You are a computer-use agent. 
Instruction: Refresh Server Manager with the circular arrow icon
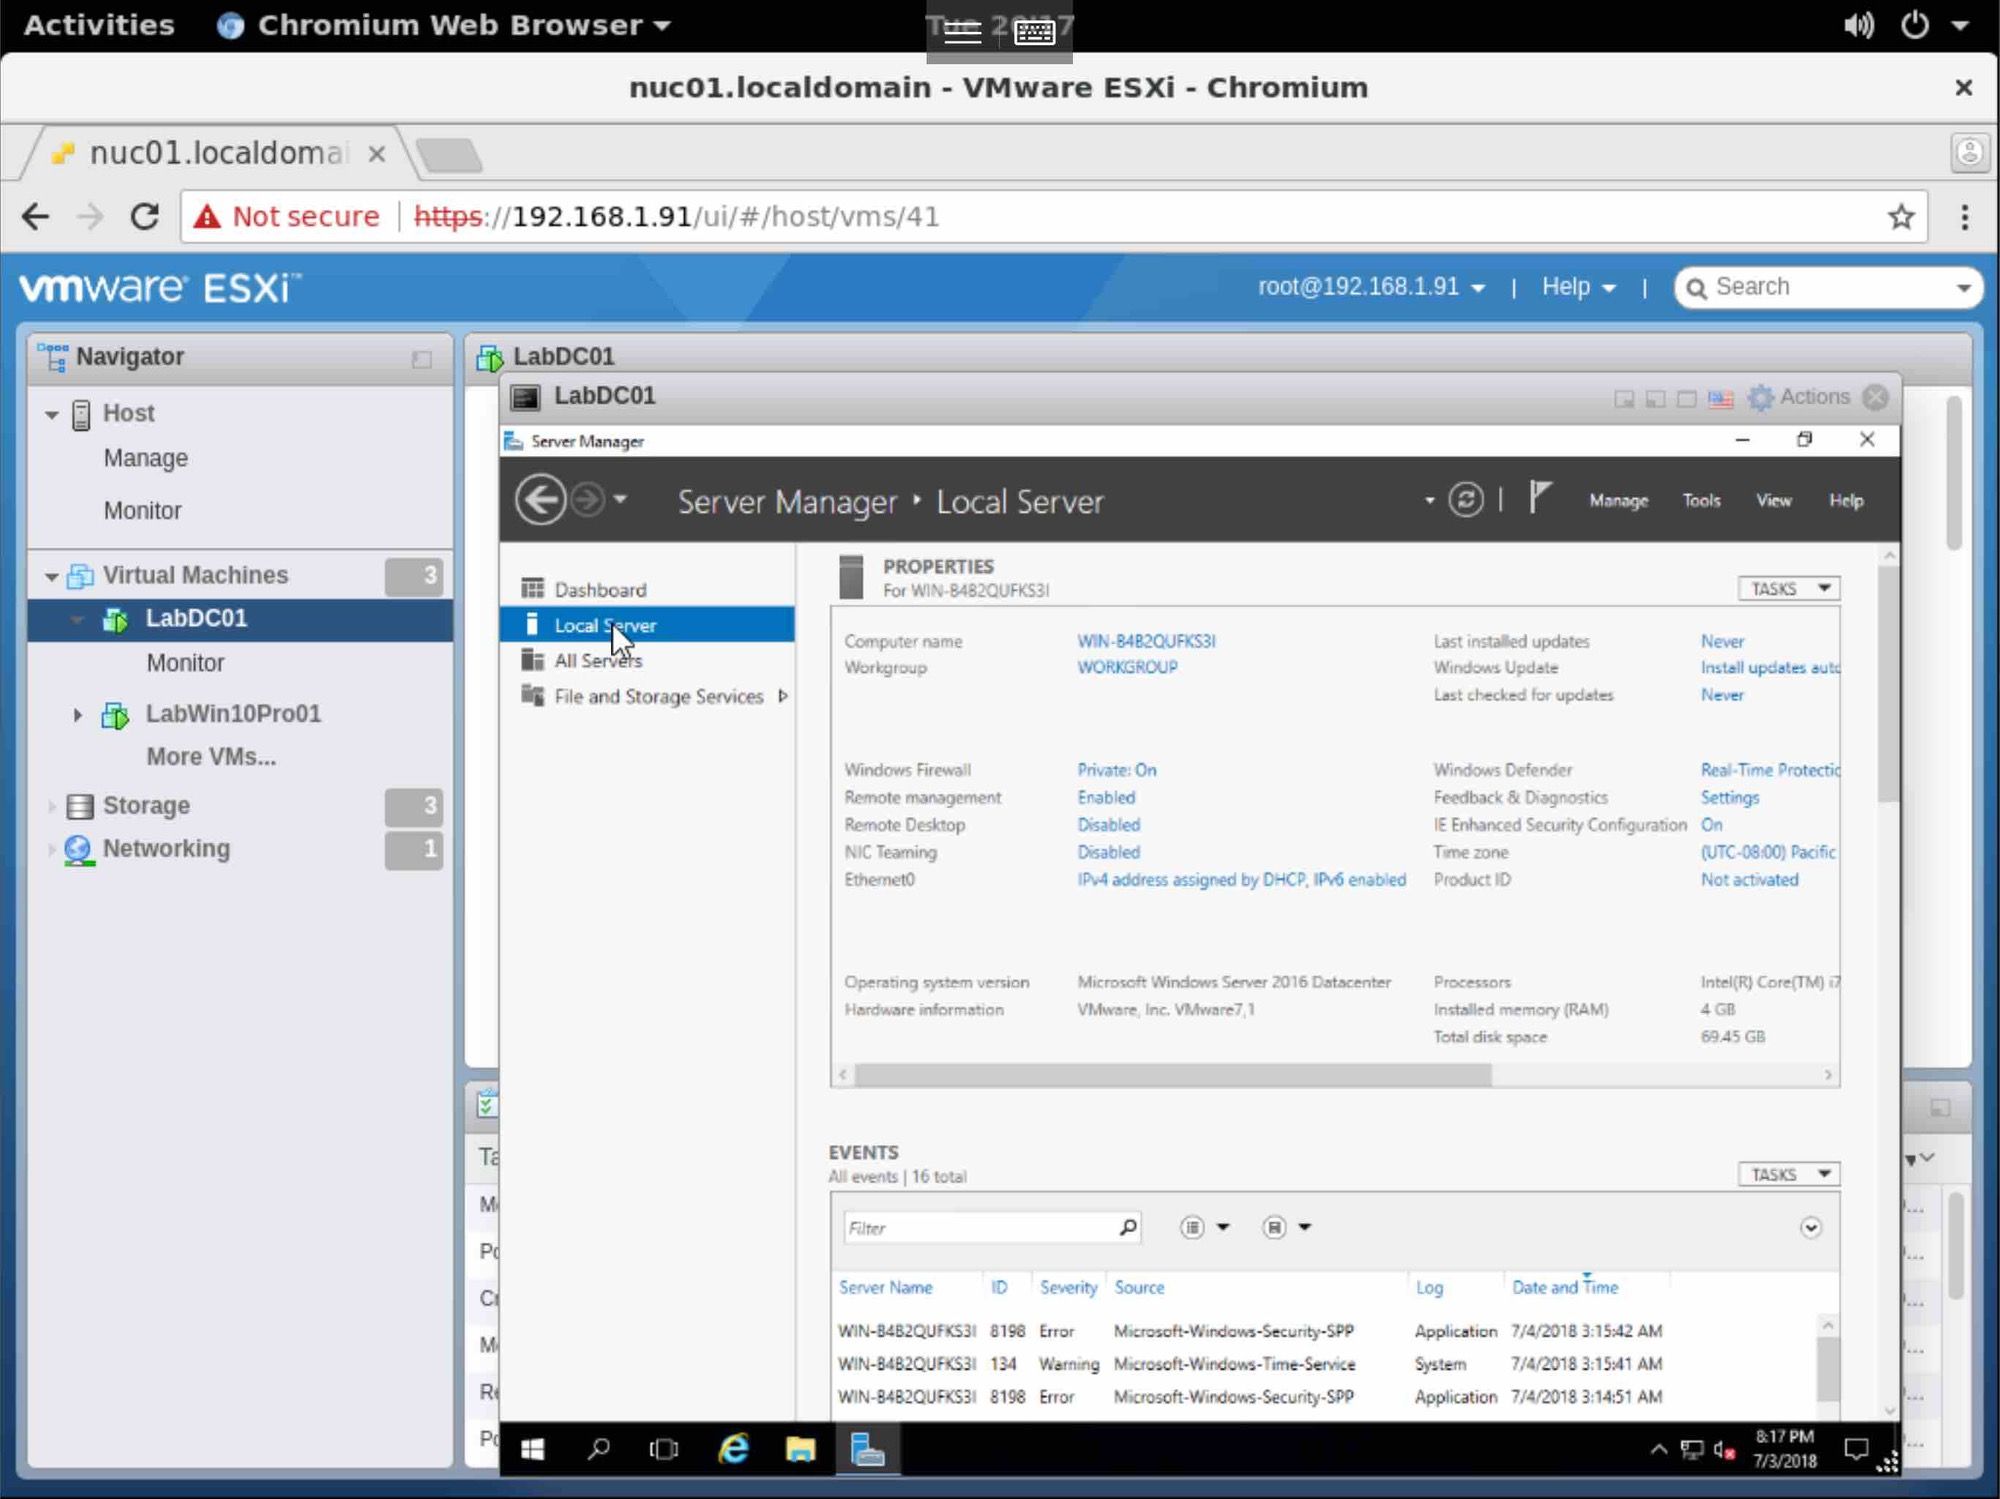tap(1466, 499)
